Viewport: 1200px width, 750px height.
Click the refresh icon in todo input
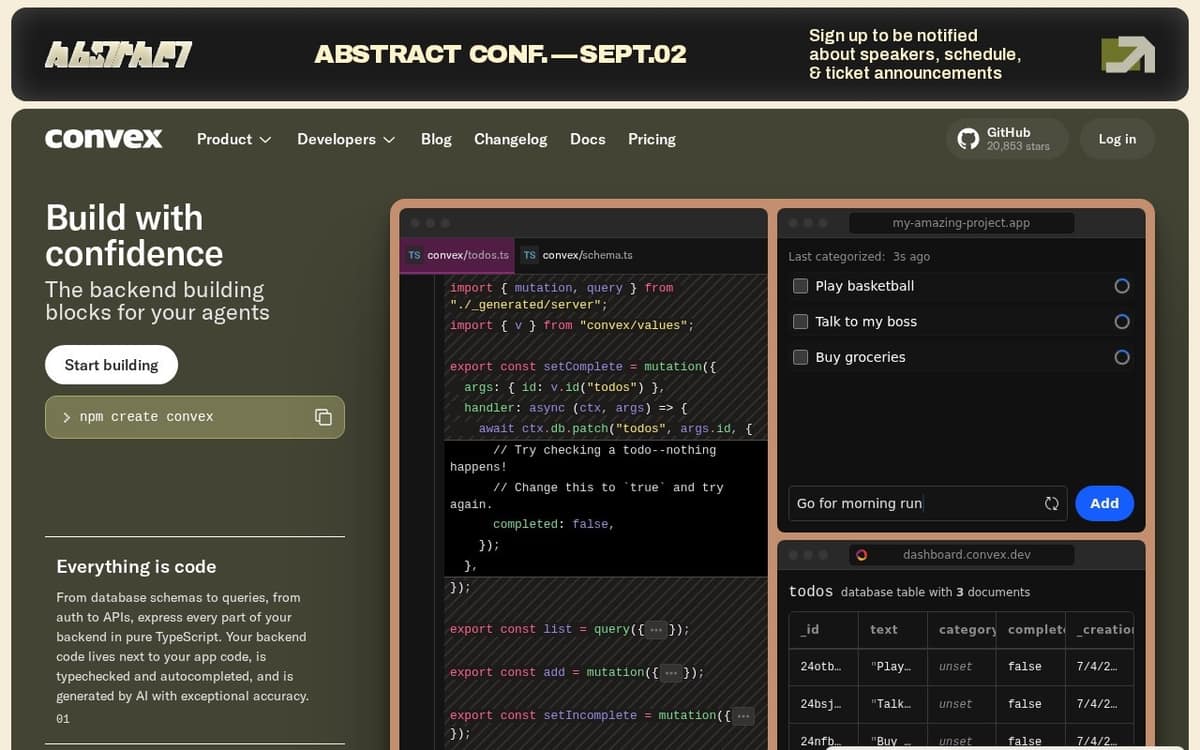[1052, 504]
